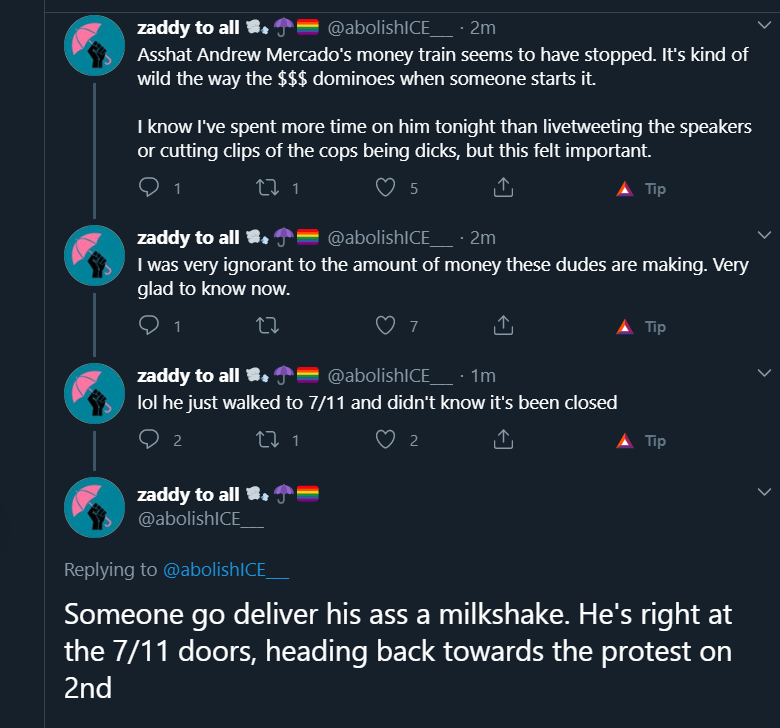Retweet the Andrew Mercado money train tweet
Image resolution: width=780 pixels, height=728 pixels.
[x=267, y=188]
